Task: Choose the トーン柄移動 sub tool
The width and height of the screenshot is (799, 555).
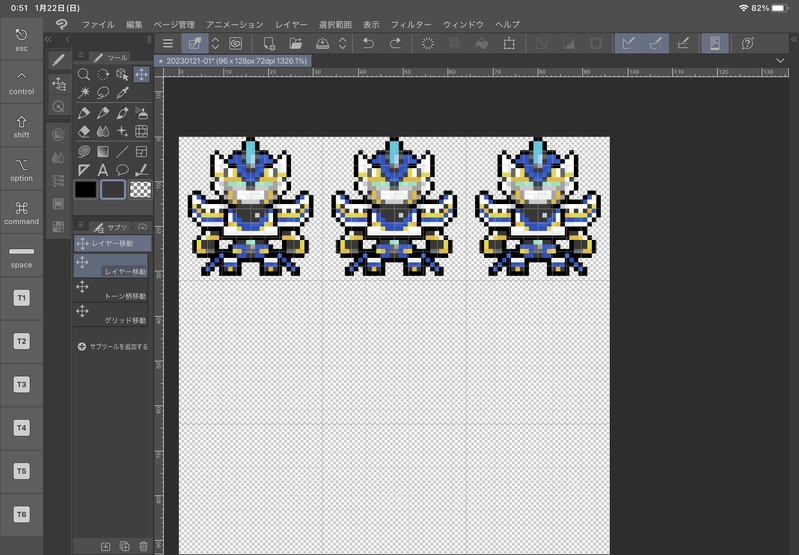Action: [111, 290]
